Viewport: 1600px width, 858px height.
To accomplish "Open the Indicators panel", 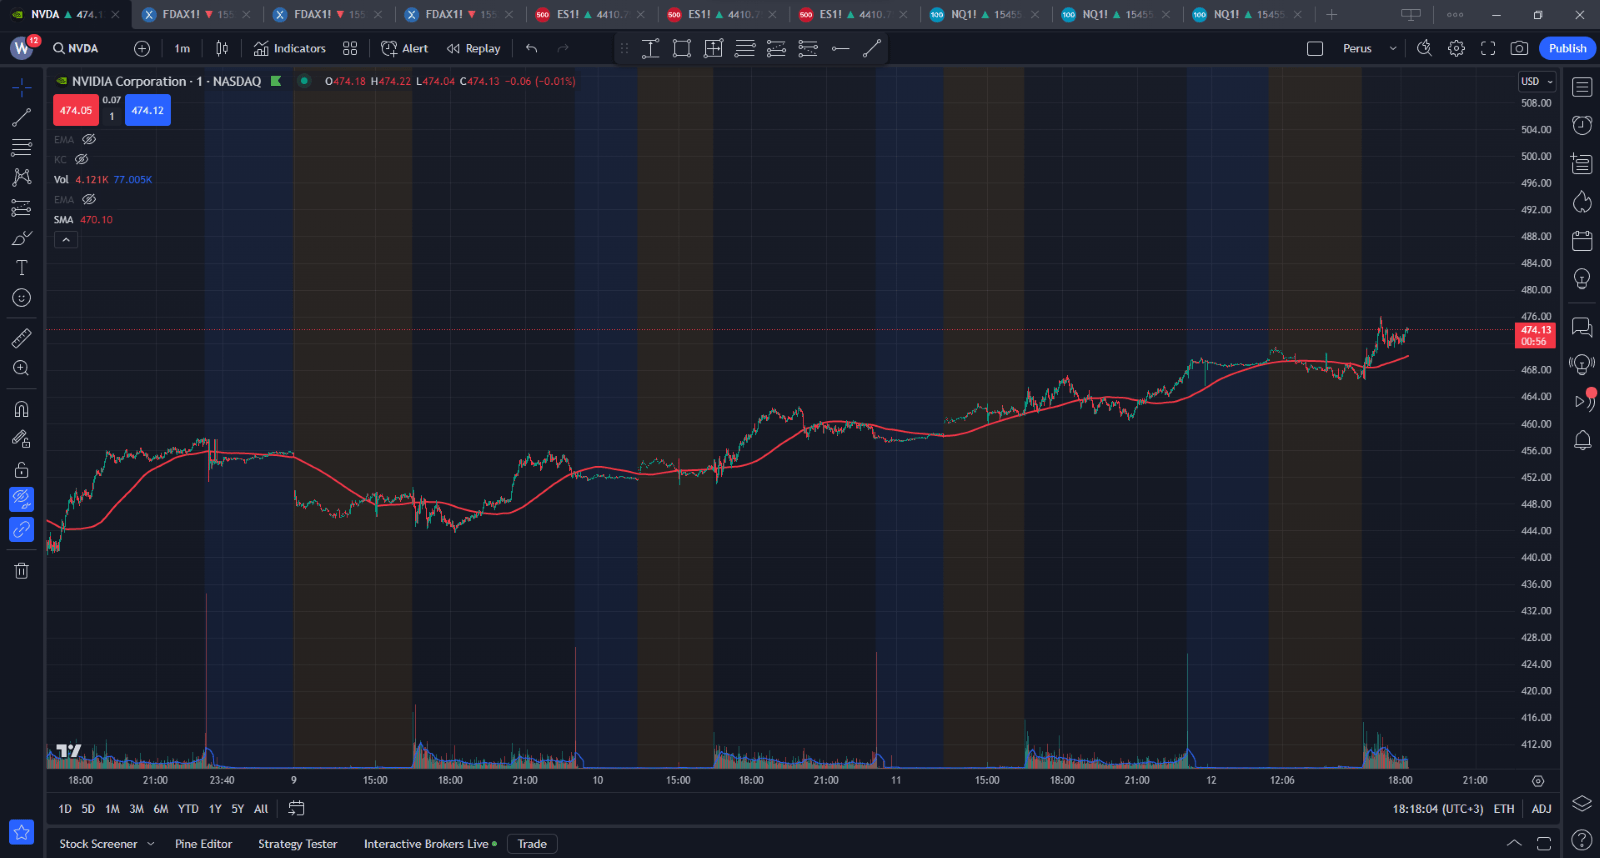I will tap(290, 48).
